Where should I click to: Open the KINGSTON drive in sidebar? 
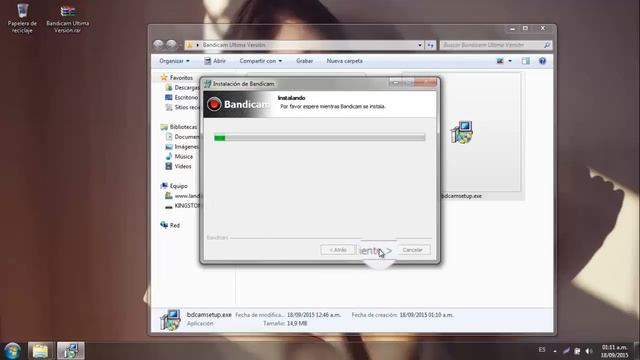[182, 206]
